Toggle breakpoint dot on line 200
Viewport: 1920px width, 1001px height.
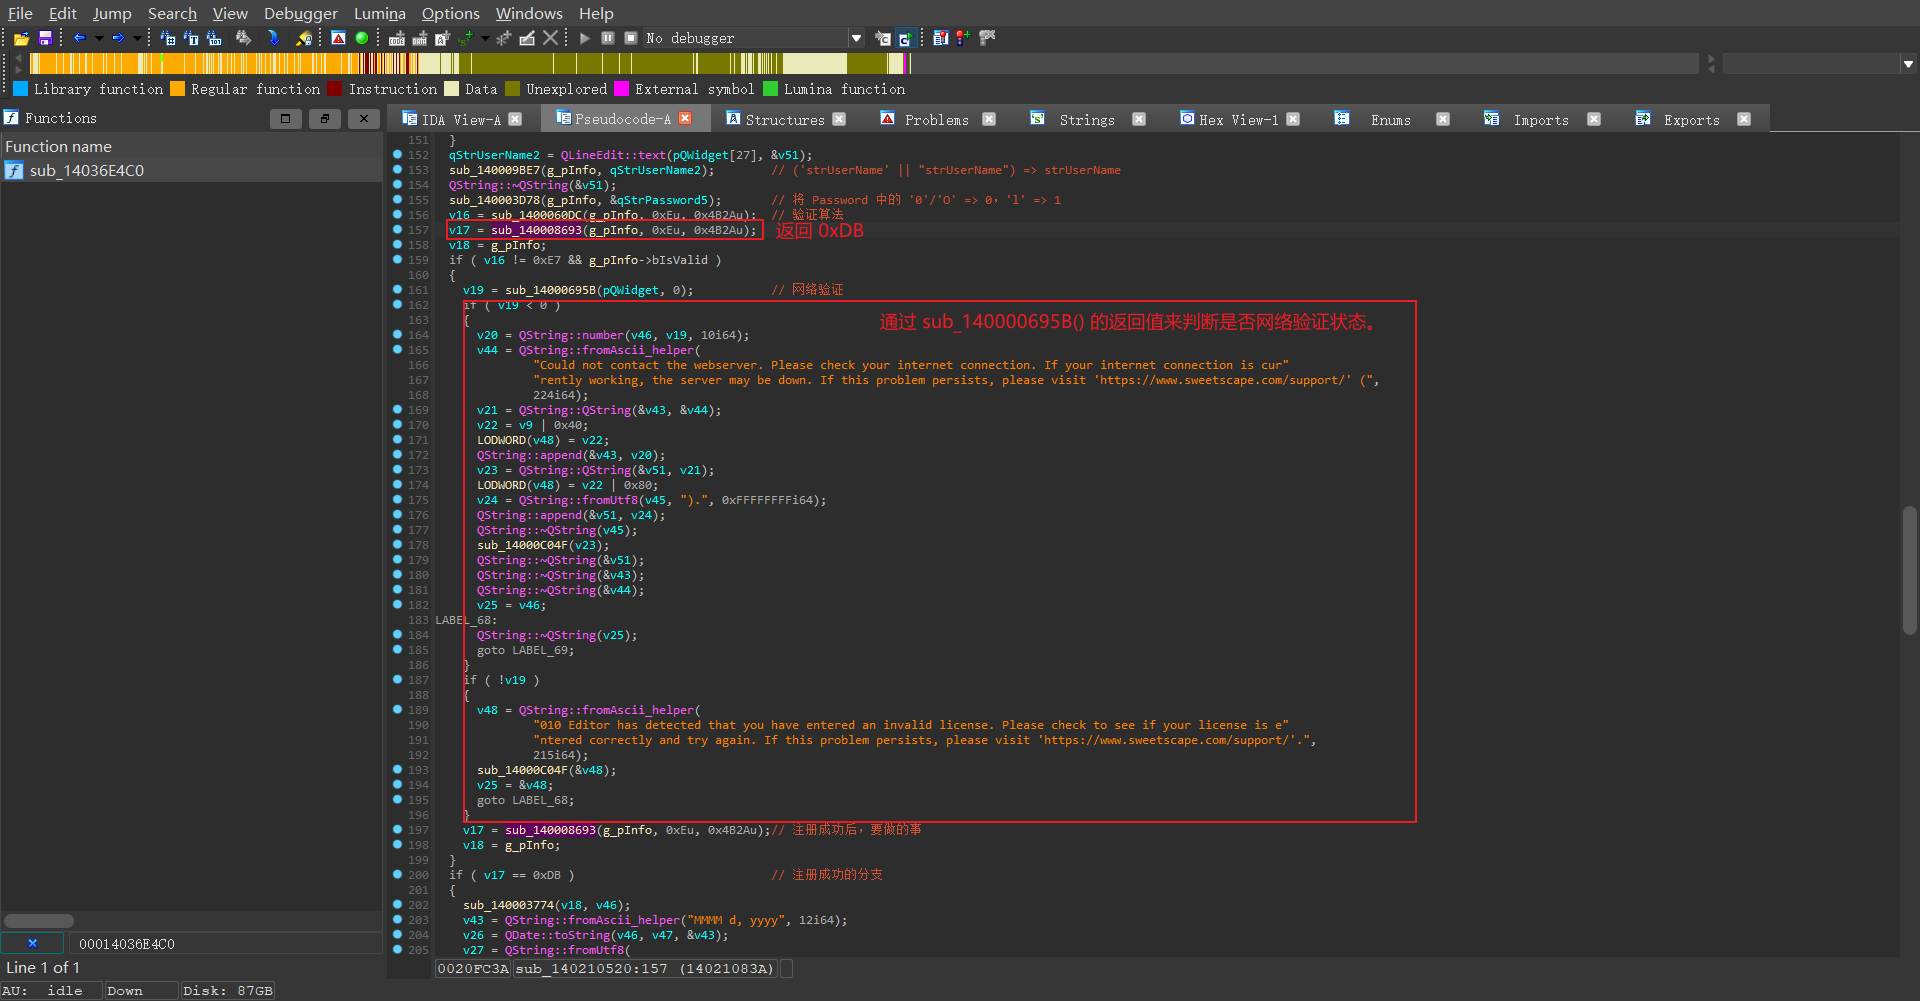pos(398,875)
